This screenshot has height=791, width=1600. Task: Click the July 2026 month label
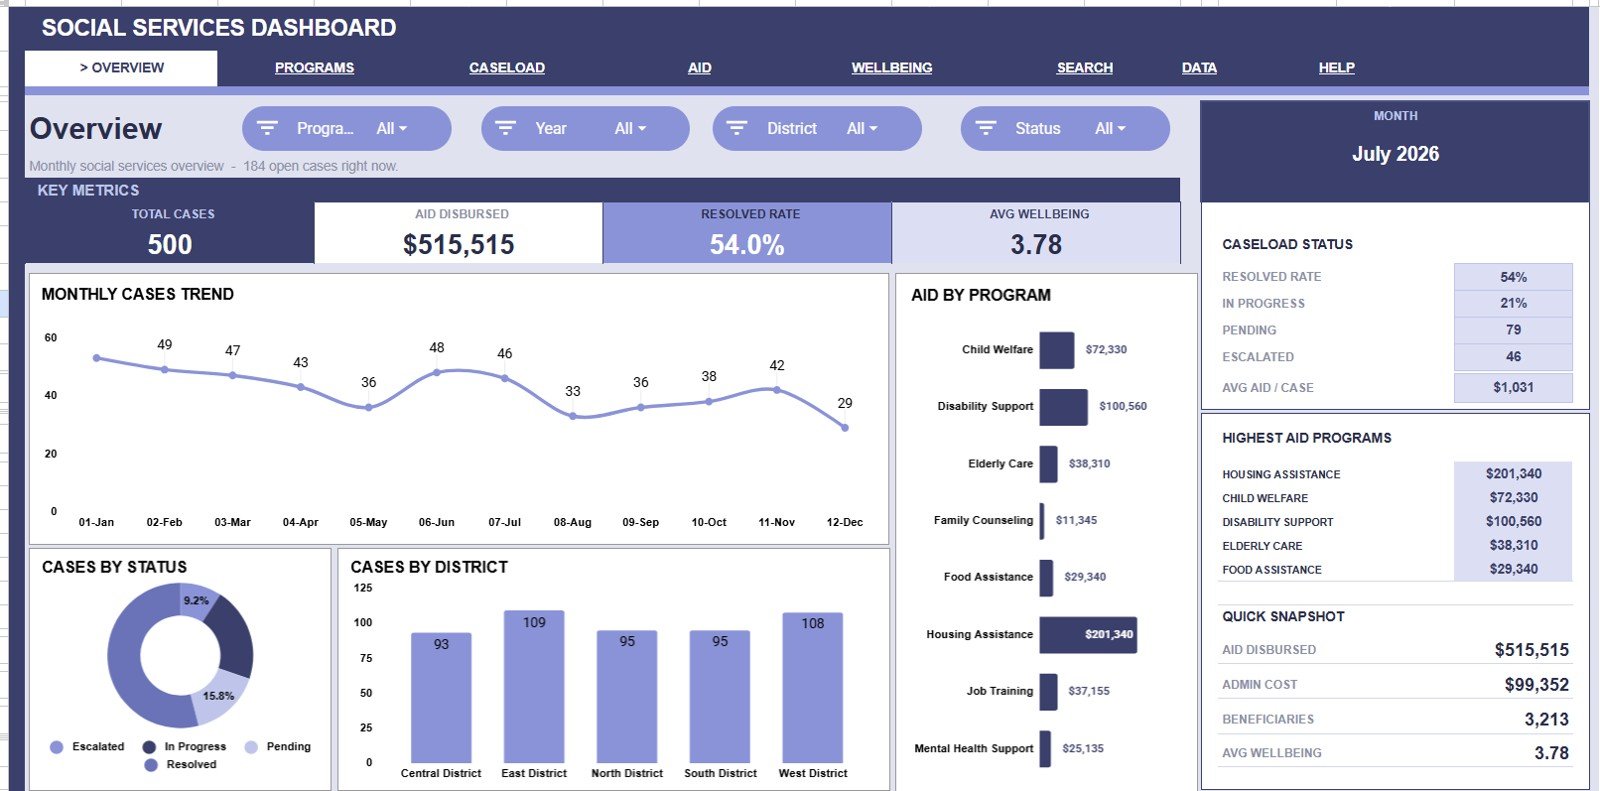[1396, 154]
